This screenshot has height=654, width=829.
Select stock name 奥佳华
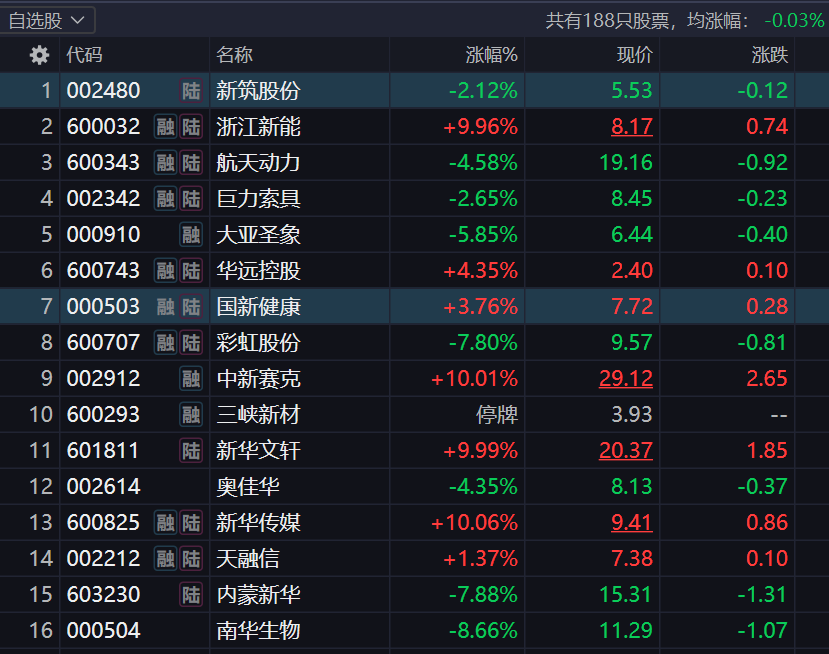[247, 487]
